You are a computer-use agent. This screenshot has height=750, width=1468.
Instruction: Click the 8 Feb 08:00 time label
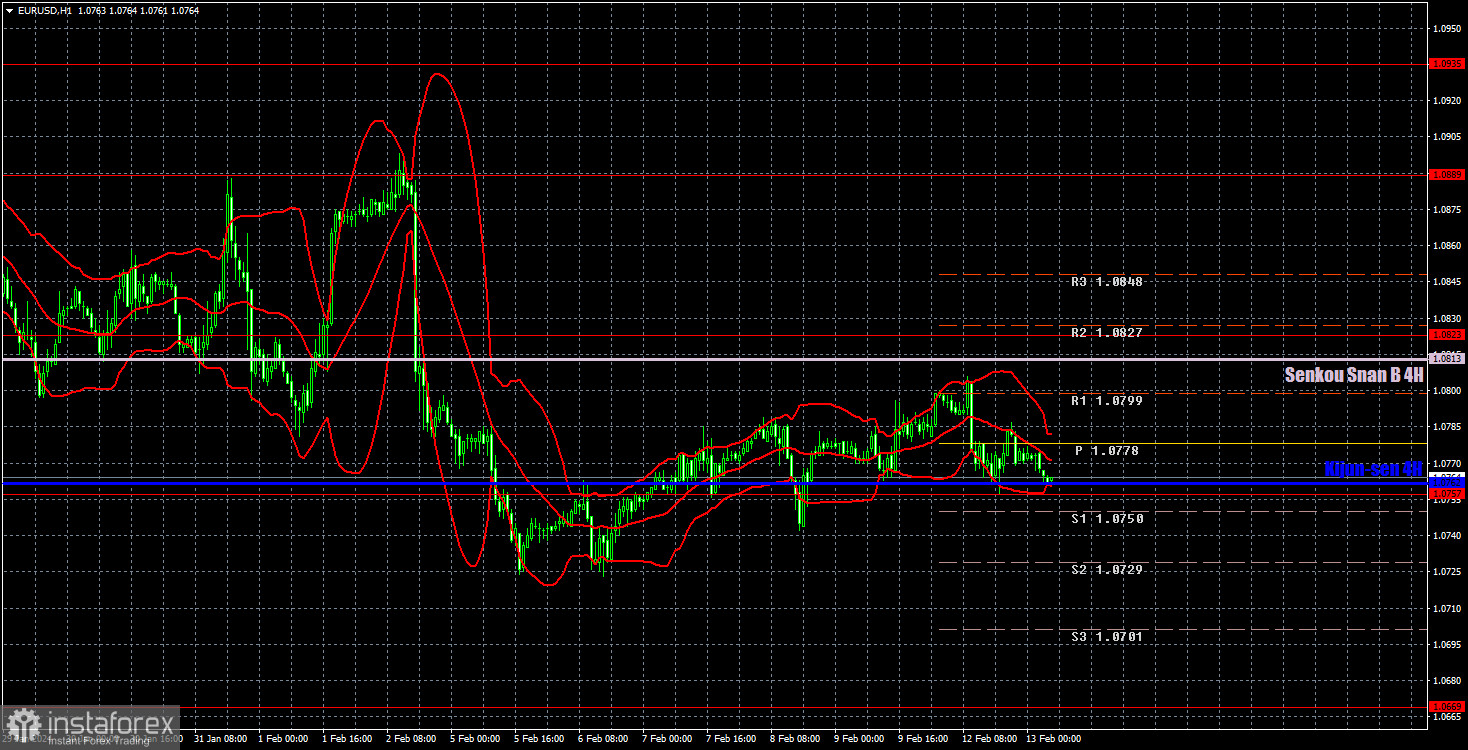pos(793,739)
